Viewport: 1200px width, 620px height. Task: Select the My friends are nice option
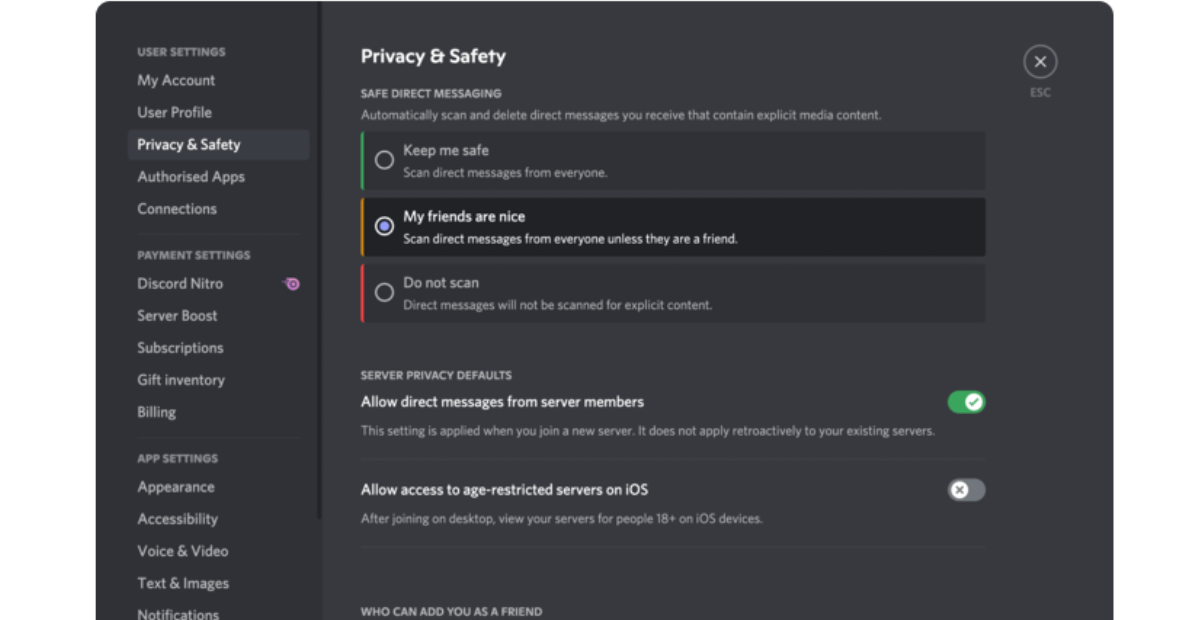pyautogui.click(x=384, y=226)
